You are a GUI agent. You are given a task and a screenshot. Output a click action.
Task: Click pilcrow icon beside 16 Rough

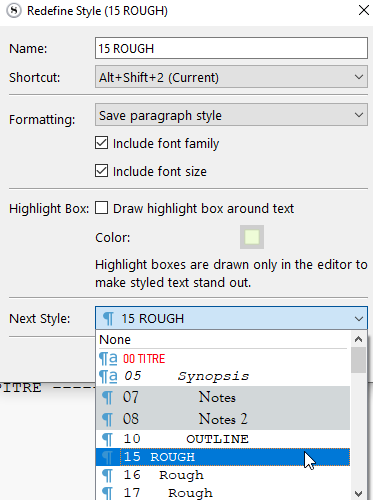[x=107, y=476]
